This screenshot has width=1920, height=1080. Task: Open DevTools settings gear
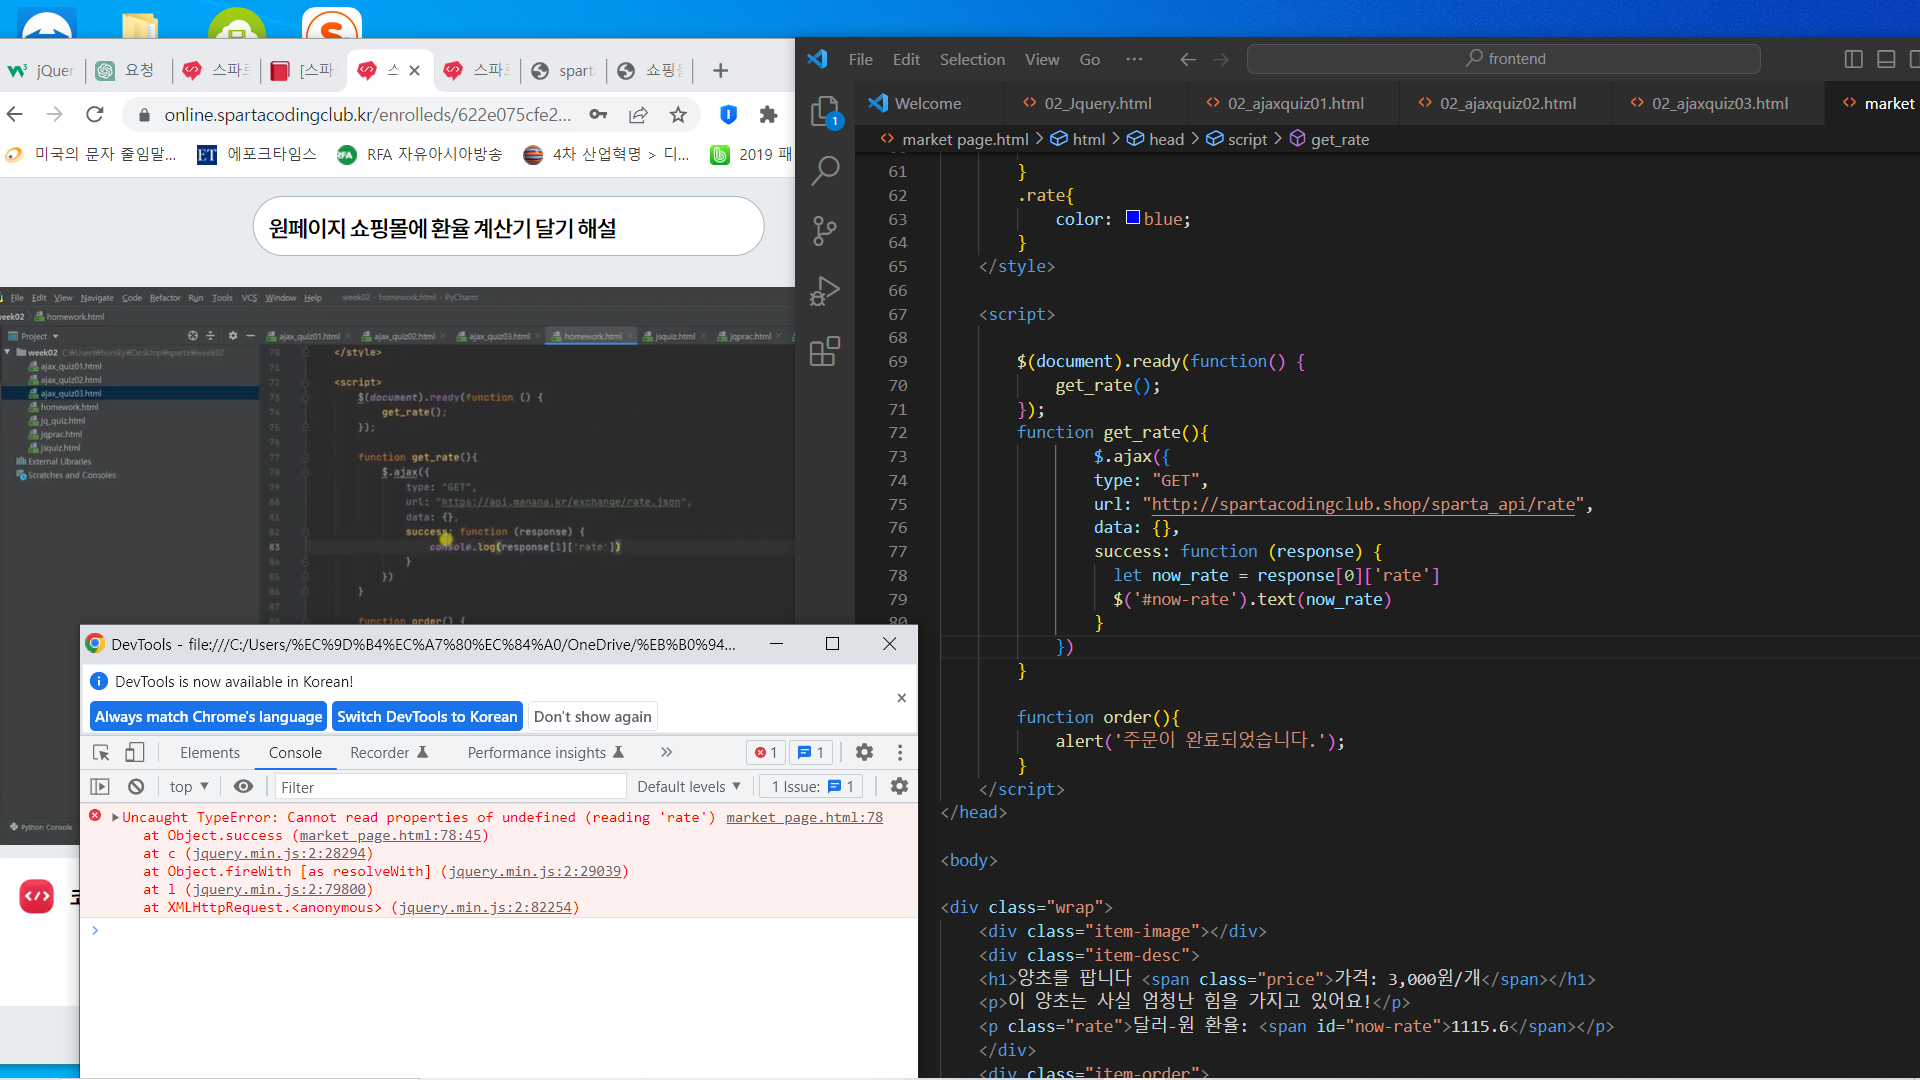coord(864,752)
